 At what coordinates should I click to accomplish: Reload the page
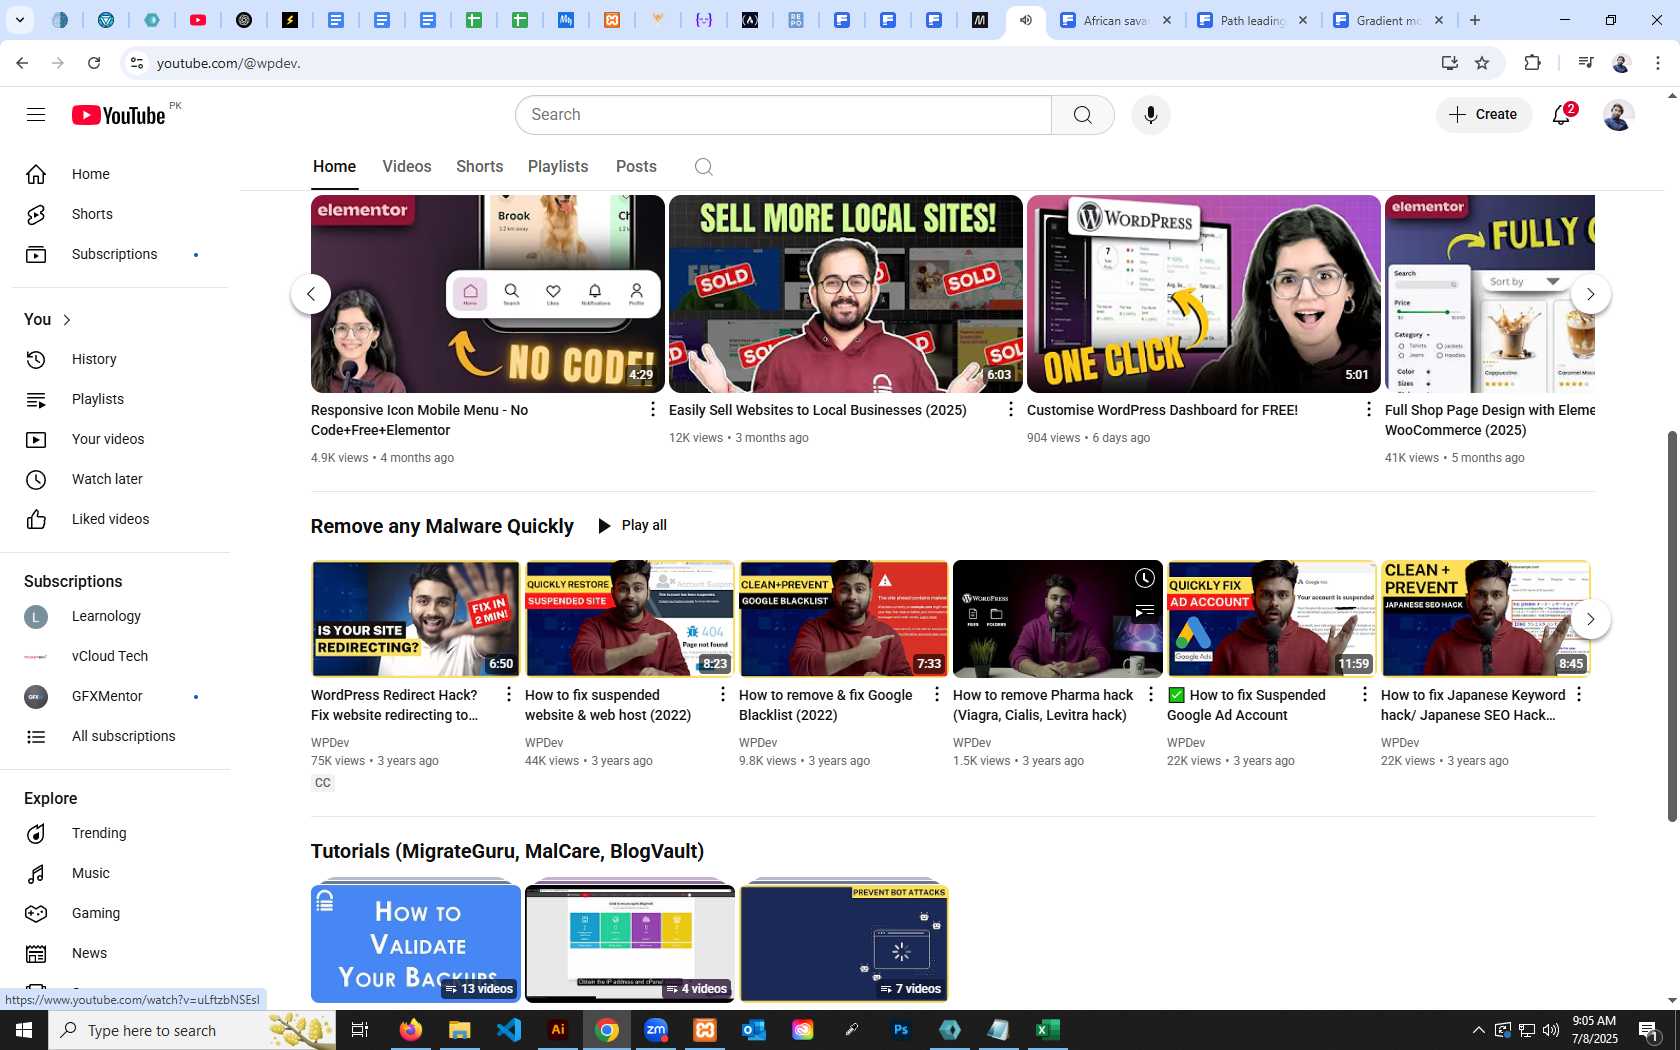coord(94,63)
